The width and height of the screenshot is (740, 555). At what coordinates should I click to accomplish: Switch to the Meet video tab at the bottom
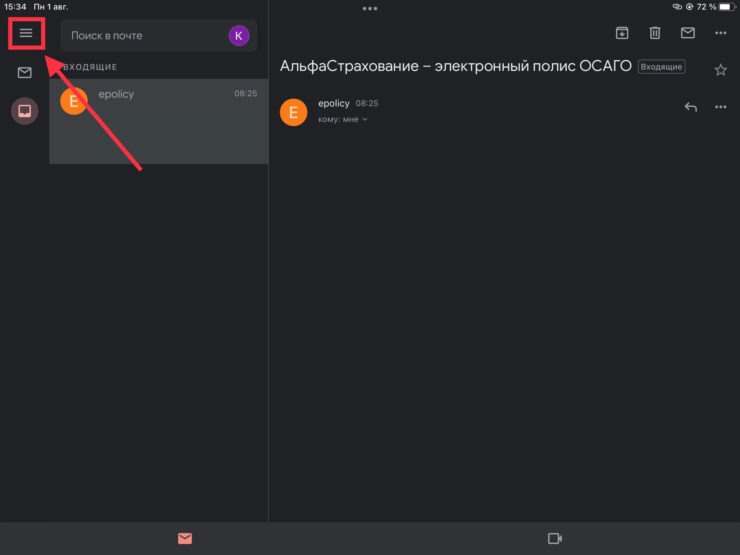(555, 539)
